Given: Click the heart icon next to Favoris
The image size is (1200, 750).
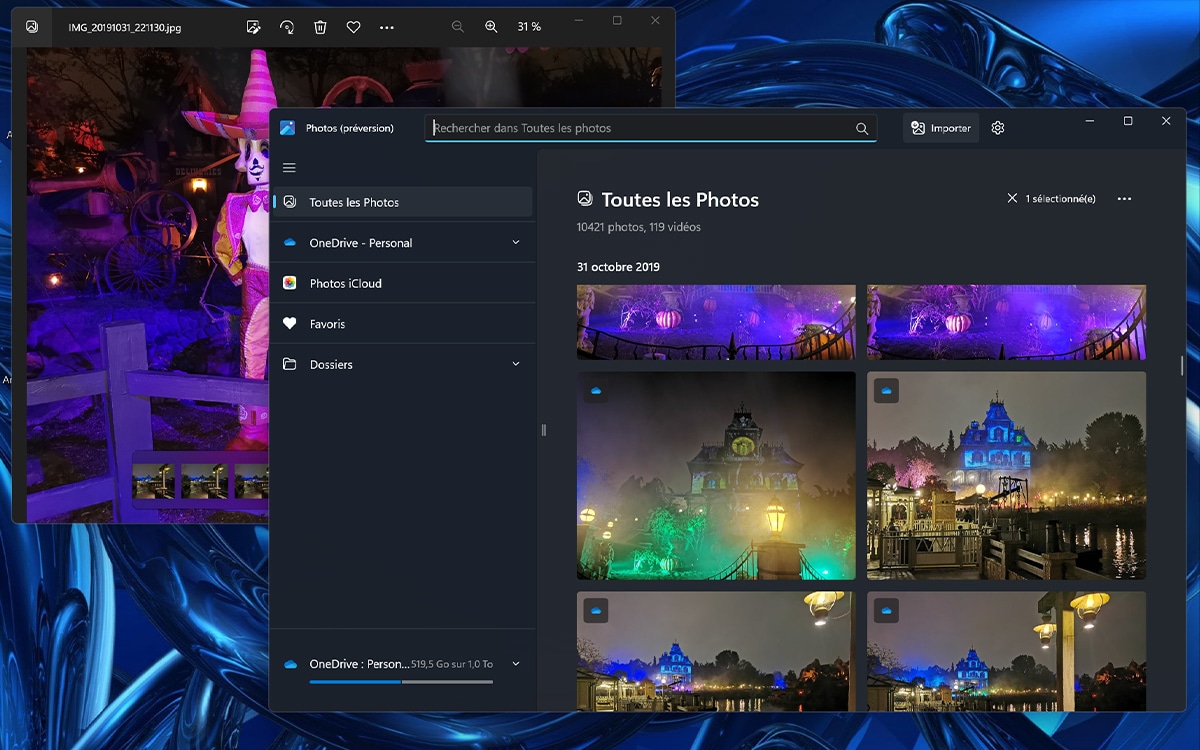Looking at the screenshot, I should coord(289,324).
